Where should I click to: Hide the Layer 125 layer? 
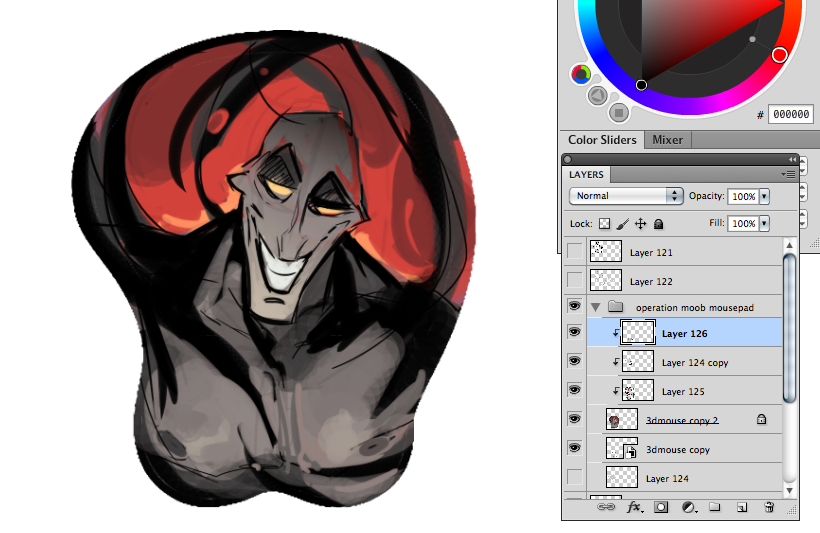(x=574, y=390)
